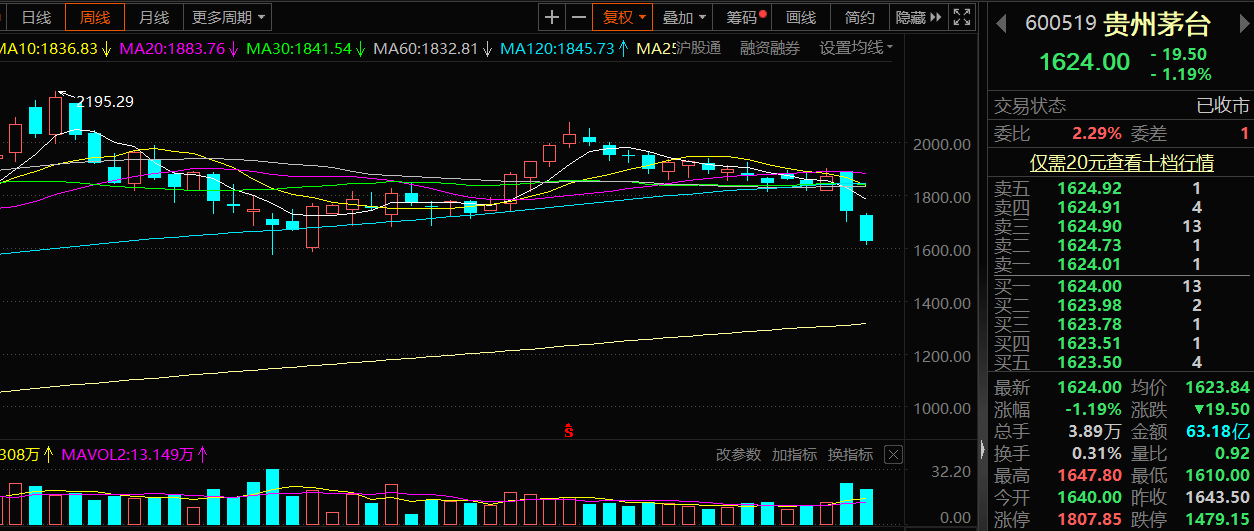Click the 改参数 button
The image size is (1254, 531).
click(738, 455)
